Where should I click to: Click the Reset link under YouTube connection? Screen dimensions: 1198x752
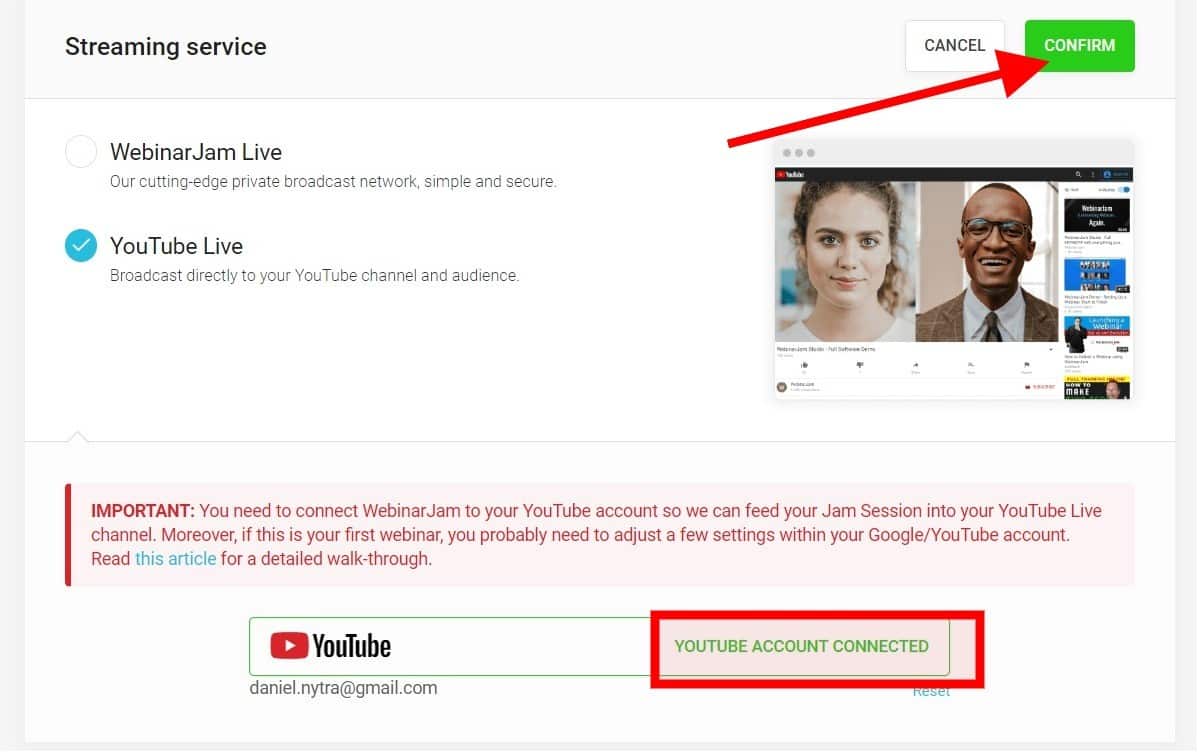[931, 692]
